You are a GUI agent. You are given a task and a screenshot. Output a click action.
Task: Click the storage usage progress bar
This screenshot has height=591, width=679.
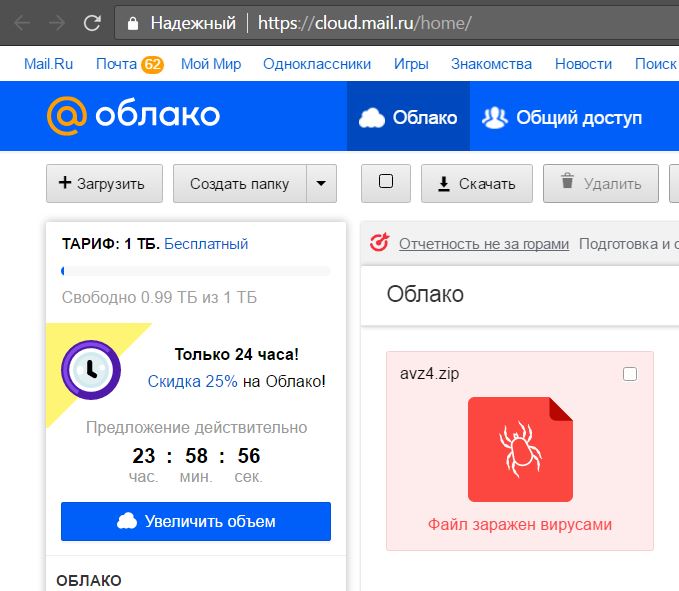(x=196, y=271)
